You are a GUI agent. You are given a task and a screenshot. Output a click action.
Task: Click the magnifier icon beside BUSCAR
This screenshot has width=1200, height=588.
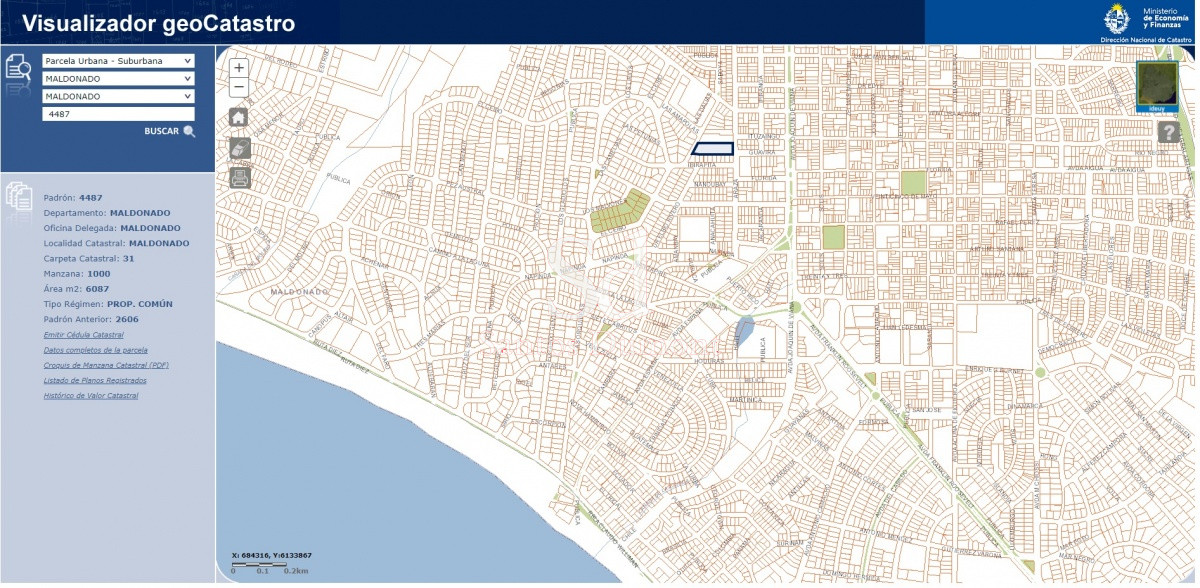(x=189, y=132)
